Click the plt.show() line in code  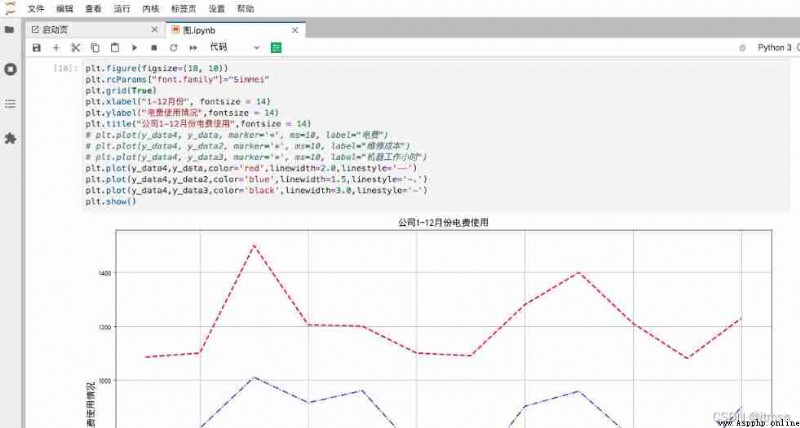point(111,202)
